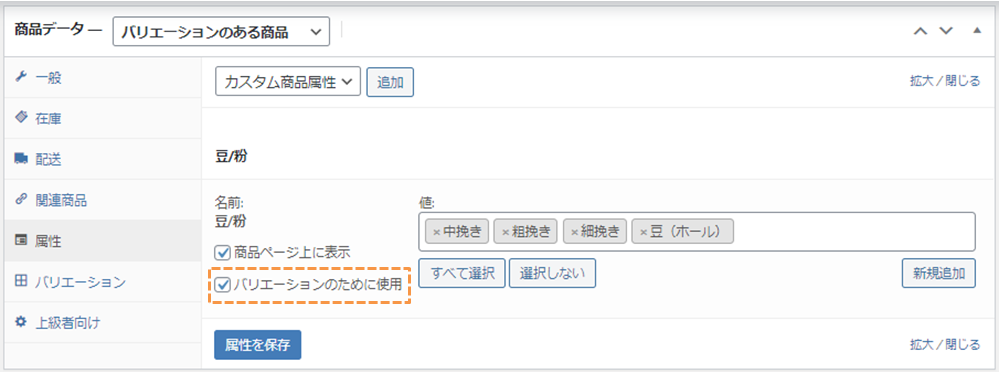The height and width of the screenshot is (372, 999).
Task: Move the 商品データ panel down
Action: [x=946, y=31]
